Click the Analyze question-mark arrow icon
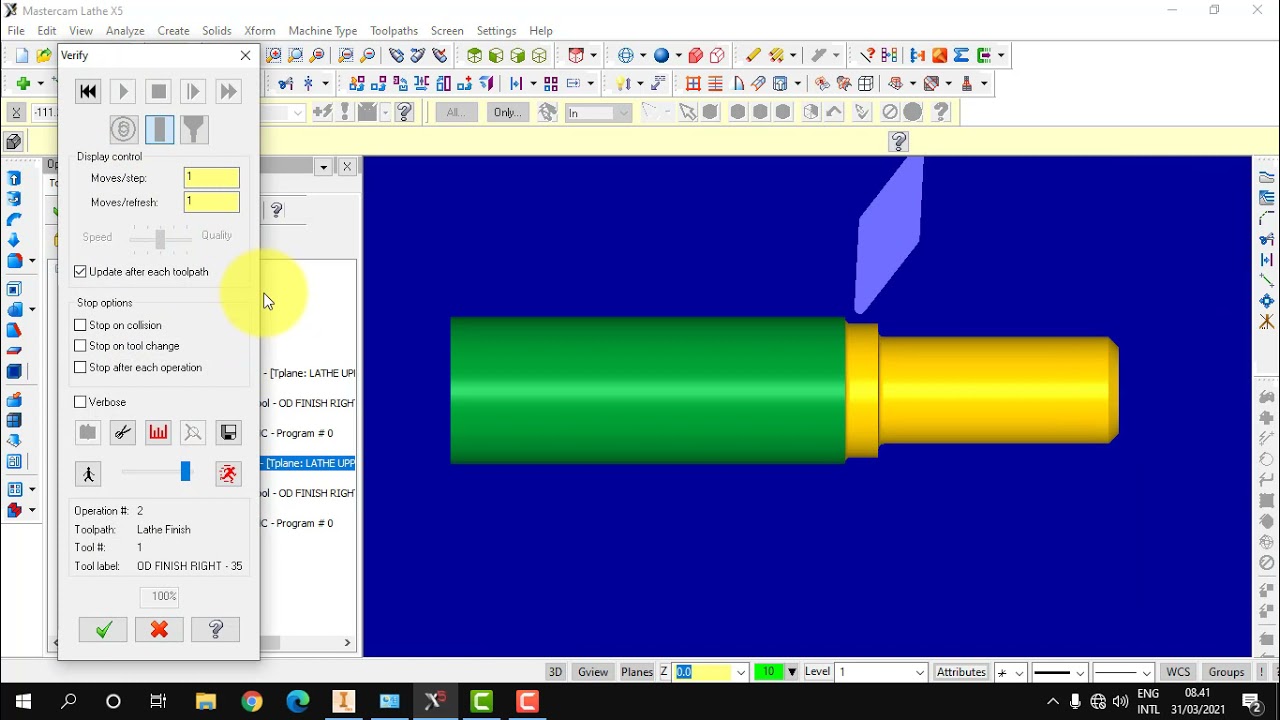Screen dimensions: 1280x720 coord(867,56)
